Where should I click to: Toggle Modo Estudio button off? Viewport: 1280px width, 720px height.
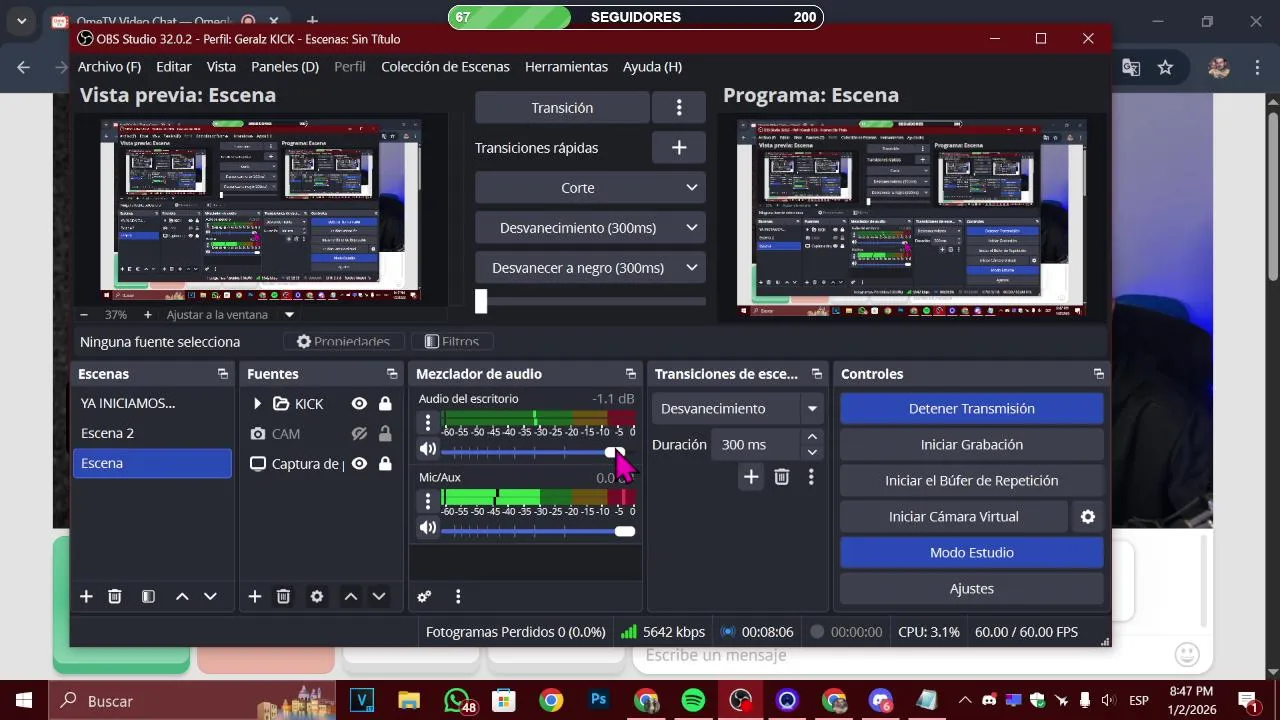coord(971,552)
